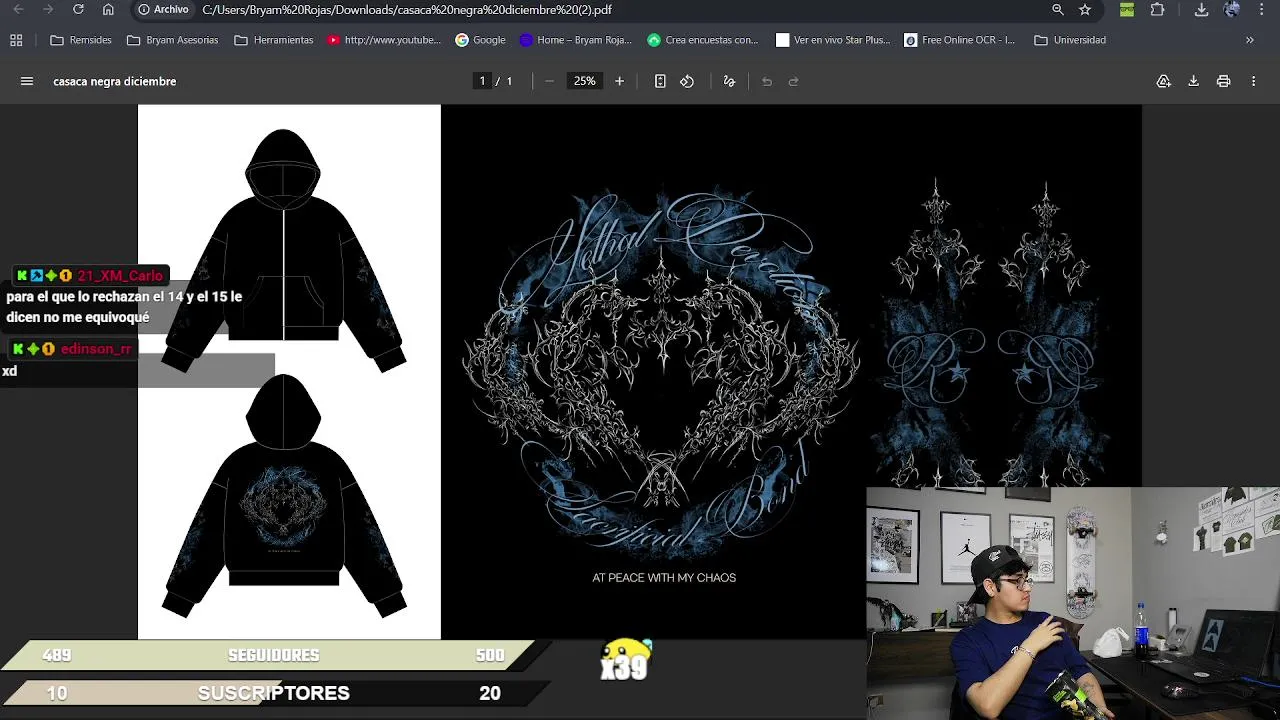The width and height of the screenshot is (1280, 720).
Task: Open the address bar zoom magnifier
Action: (x=1058, y=9)
